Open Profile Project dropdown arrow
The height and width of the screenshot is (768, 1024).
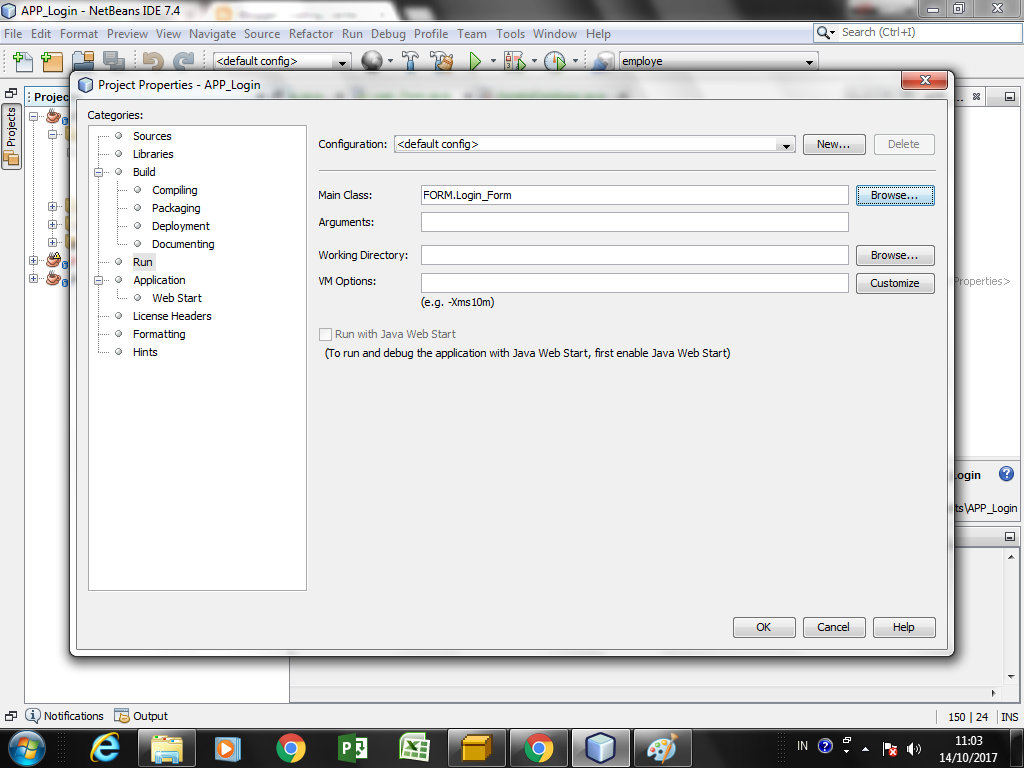coord(575,61)
